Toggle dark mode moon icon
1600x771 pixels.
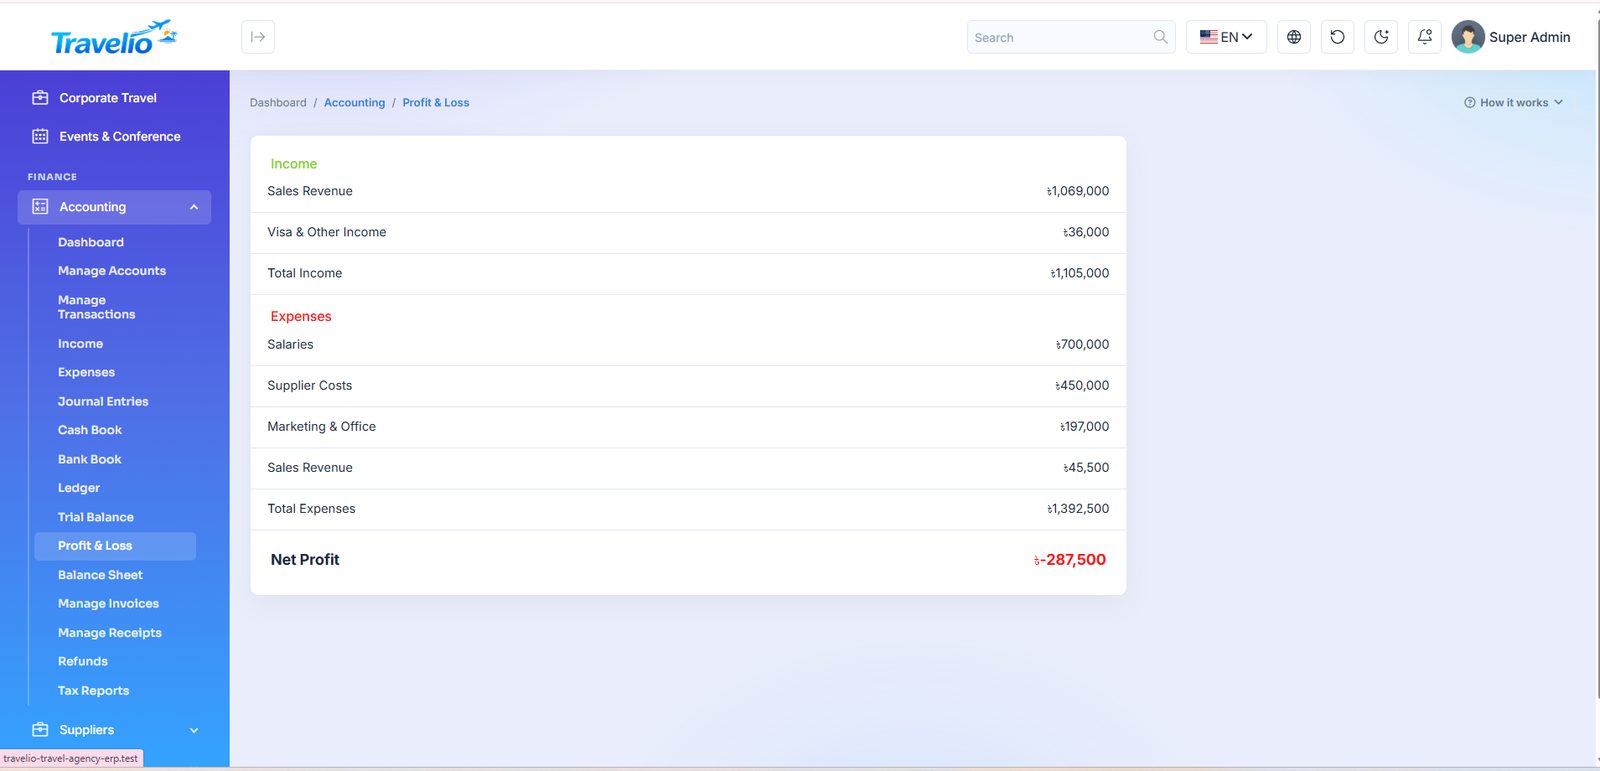coord(1381,37)
